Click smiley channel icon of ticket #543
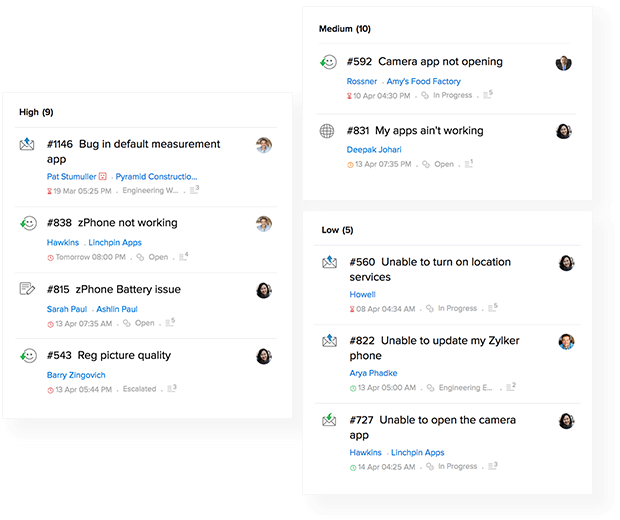Image resolution: width=620 pixels, height=520 pixels. (28, 356)
